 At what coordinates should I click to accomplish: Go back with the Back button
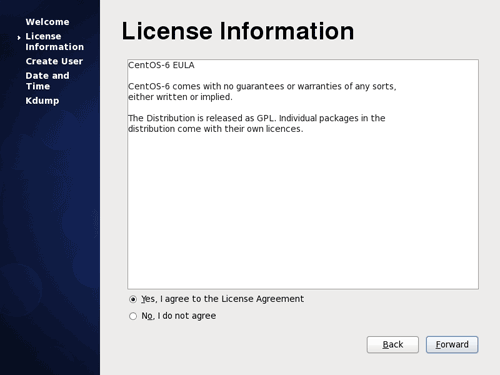point(393,344)
